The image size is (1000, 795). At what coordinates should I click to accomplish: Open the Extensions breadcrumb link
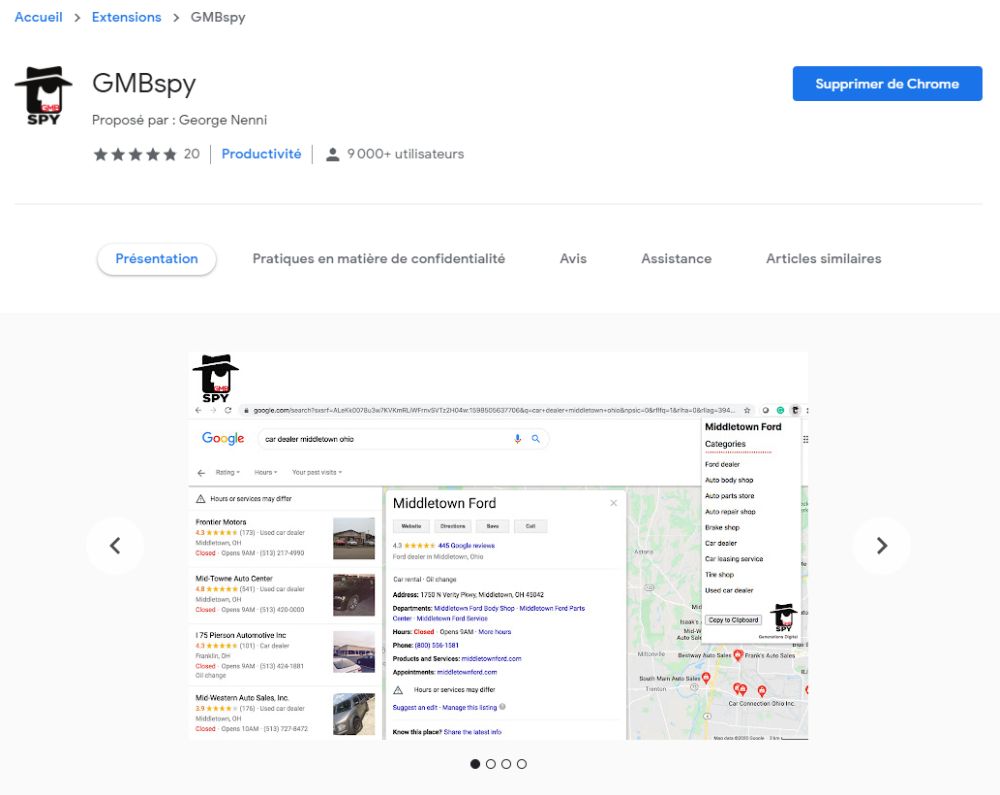coord(126,17)
